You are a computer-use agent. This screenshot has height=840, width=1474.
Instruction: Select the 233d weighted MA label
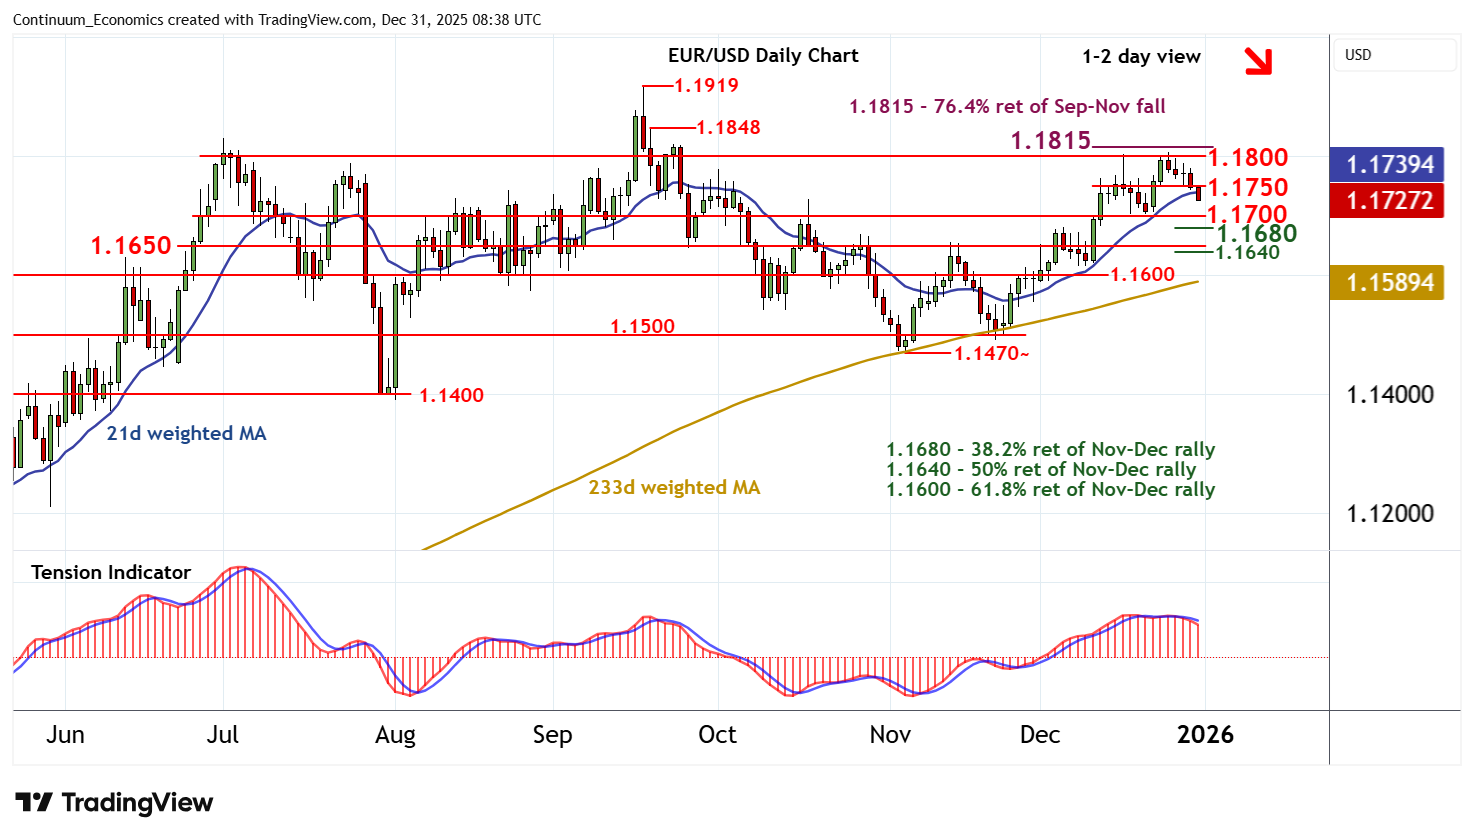[674, 488]
